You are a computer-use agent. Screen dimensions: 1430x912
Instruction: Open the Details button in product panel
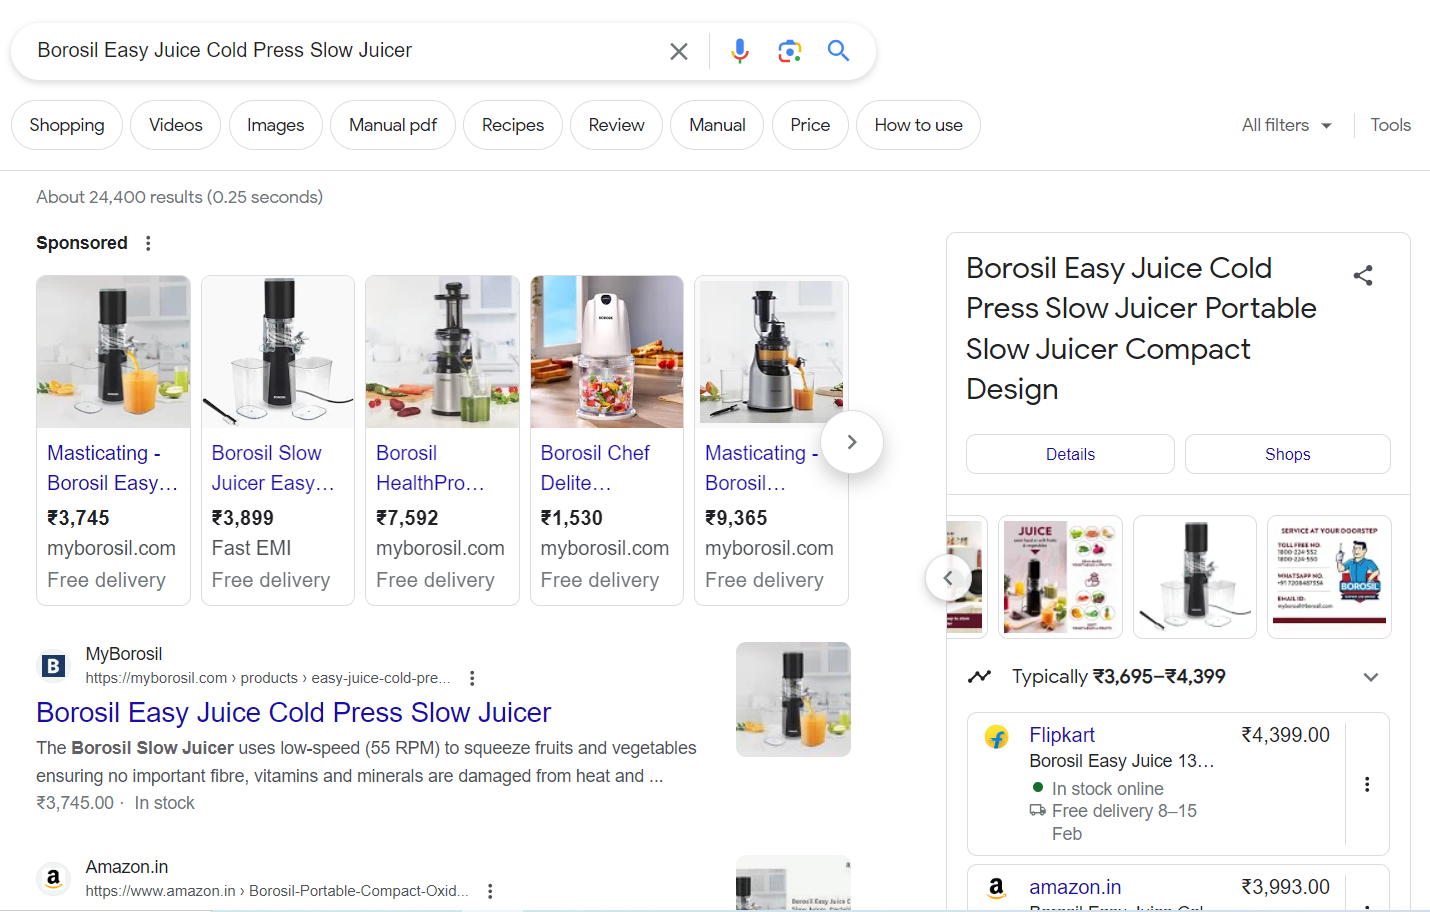(1070, 454)
